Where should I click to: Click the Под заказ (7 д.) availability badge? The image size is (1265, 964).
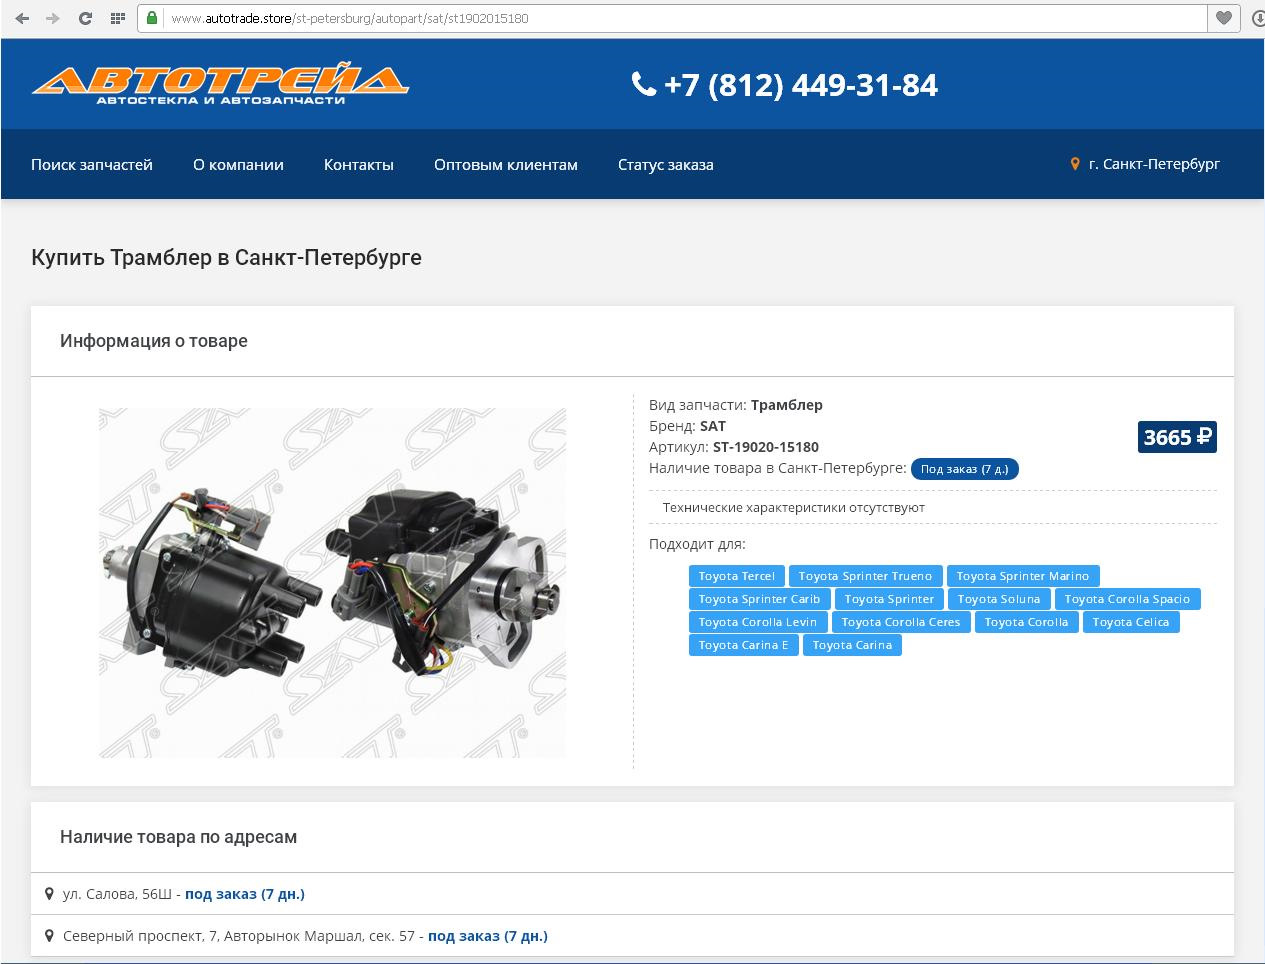[x=964, y=469]
